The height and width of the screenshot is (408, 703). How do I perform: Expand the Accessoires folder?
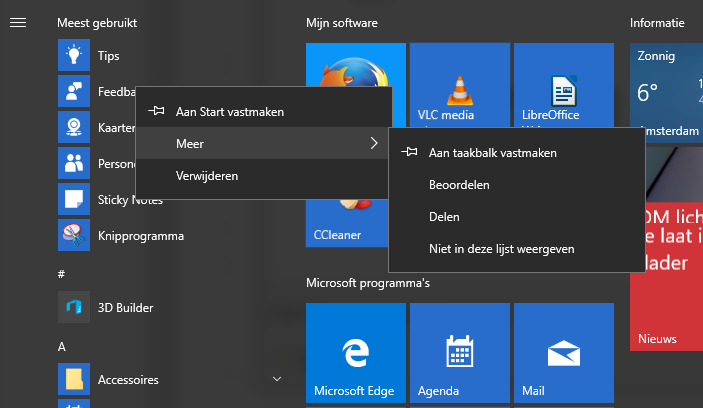[x=276, y=380]
